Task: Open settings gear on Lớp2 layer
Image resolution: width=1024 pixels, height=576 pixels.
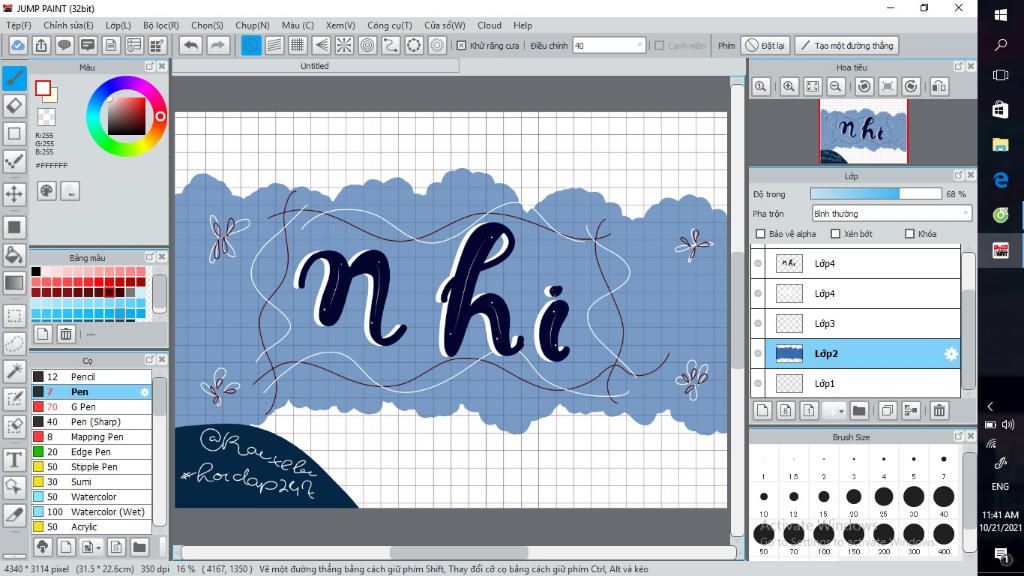Action: [x=951, y=353]
